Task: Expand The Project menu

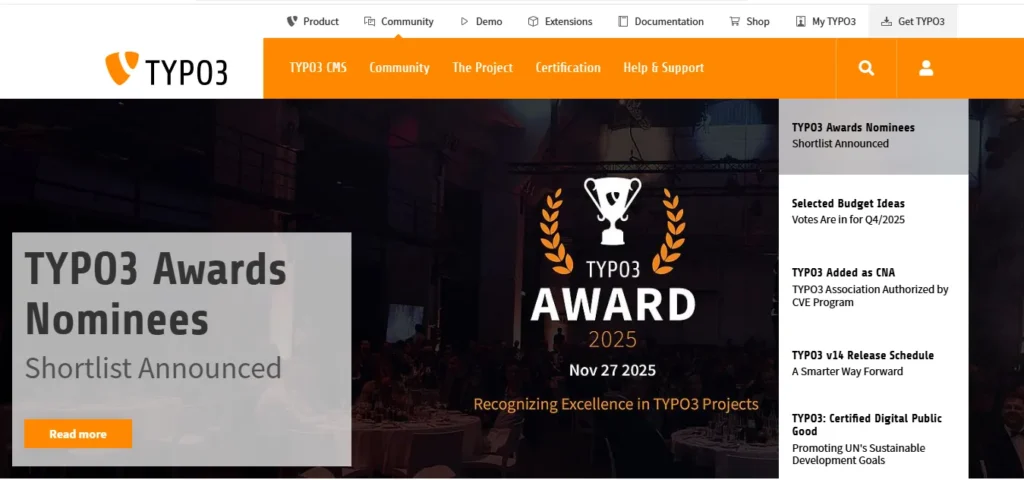Action: coord(482,68)
